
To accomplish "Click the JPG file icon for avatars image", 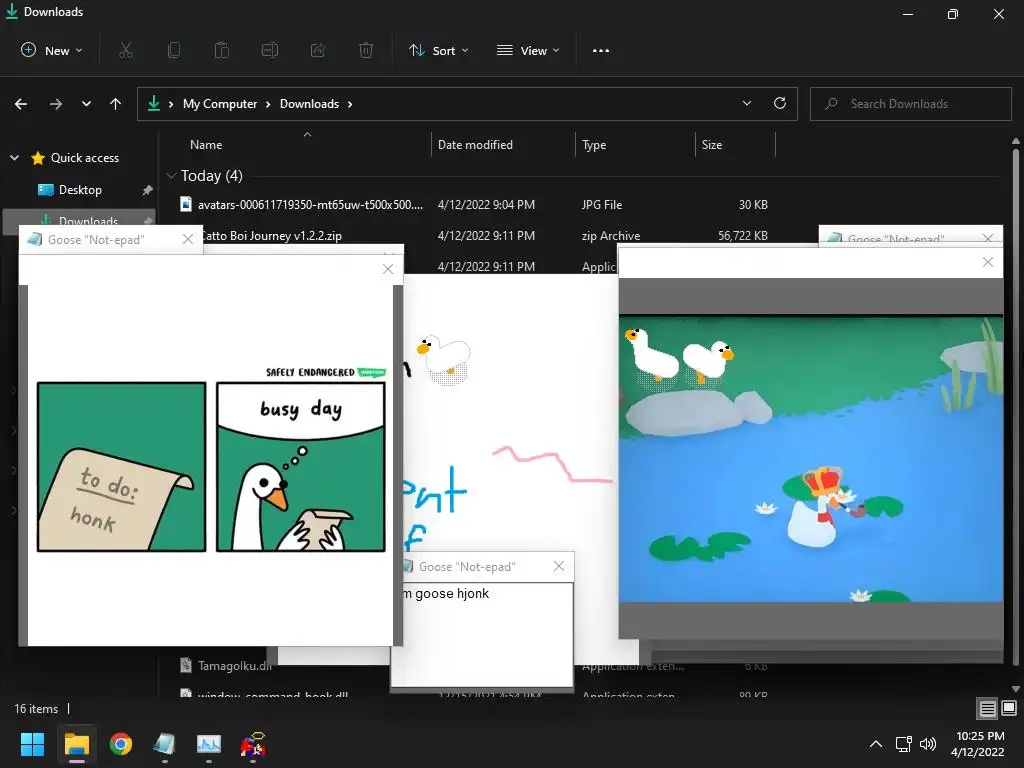I will click(186, 204).
